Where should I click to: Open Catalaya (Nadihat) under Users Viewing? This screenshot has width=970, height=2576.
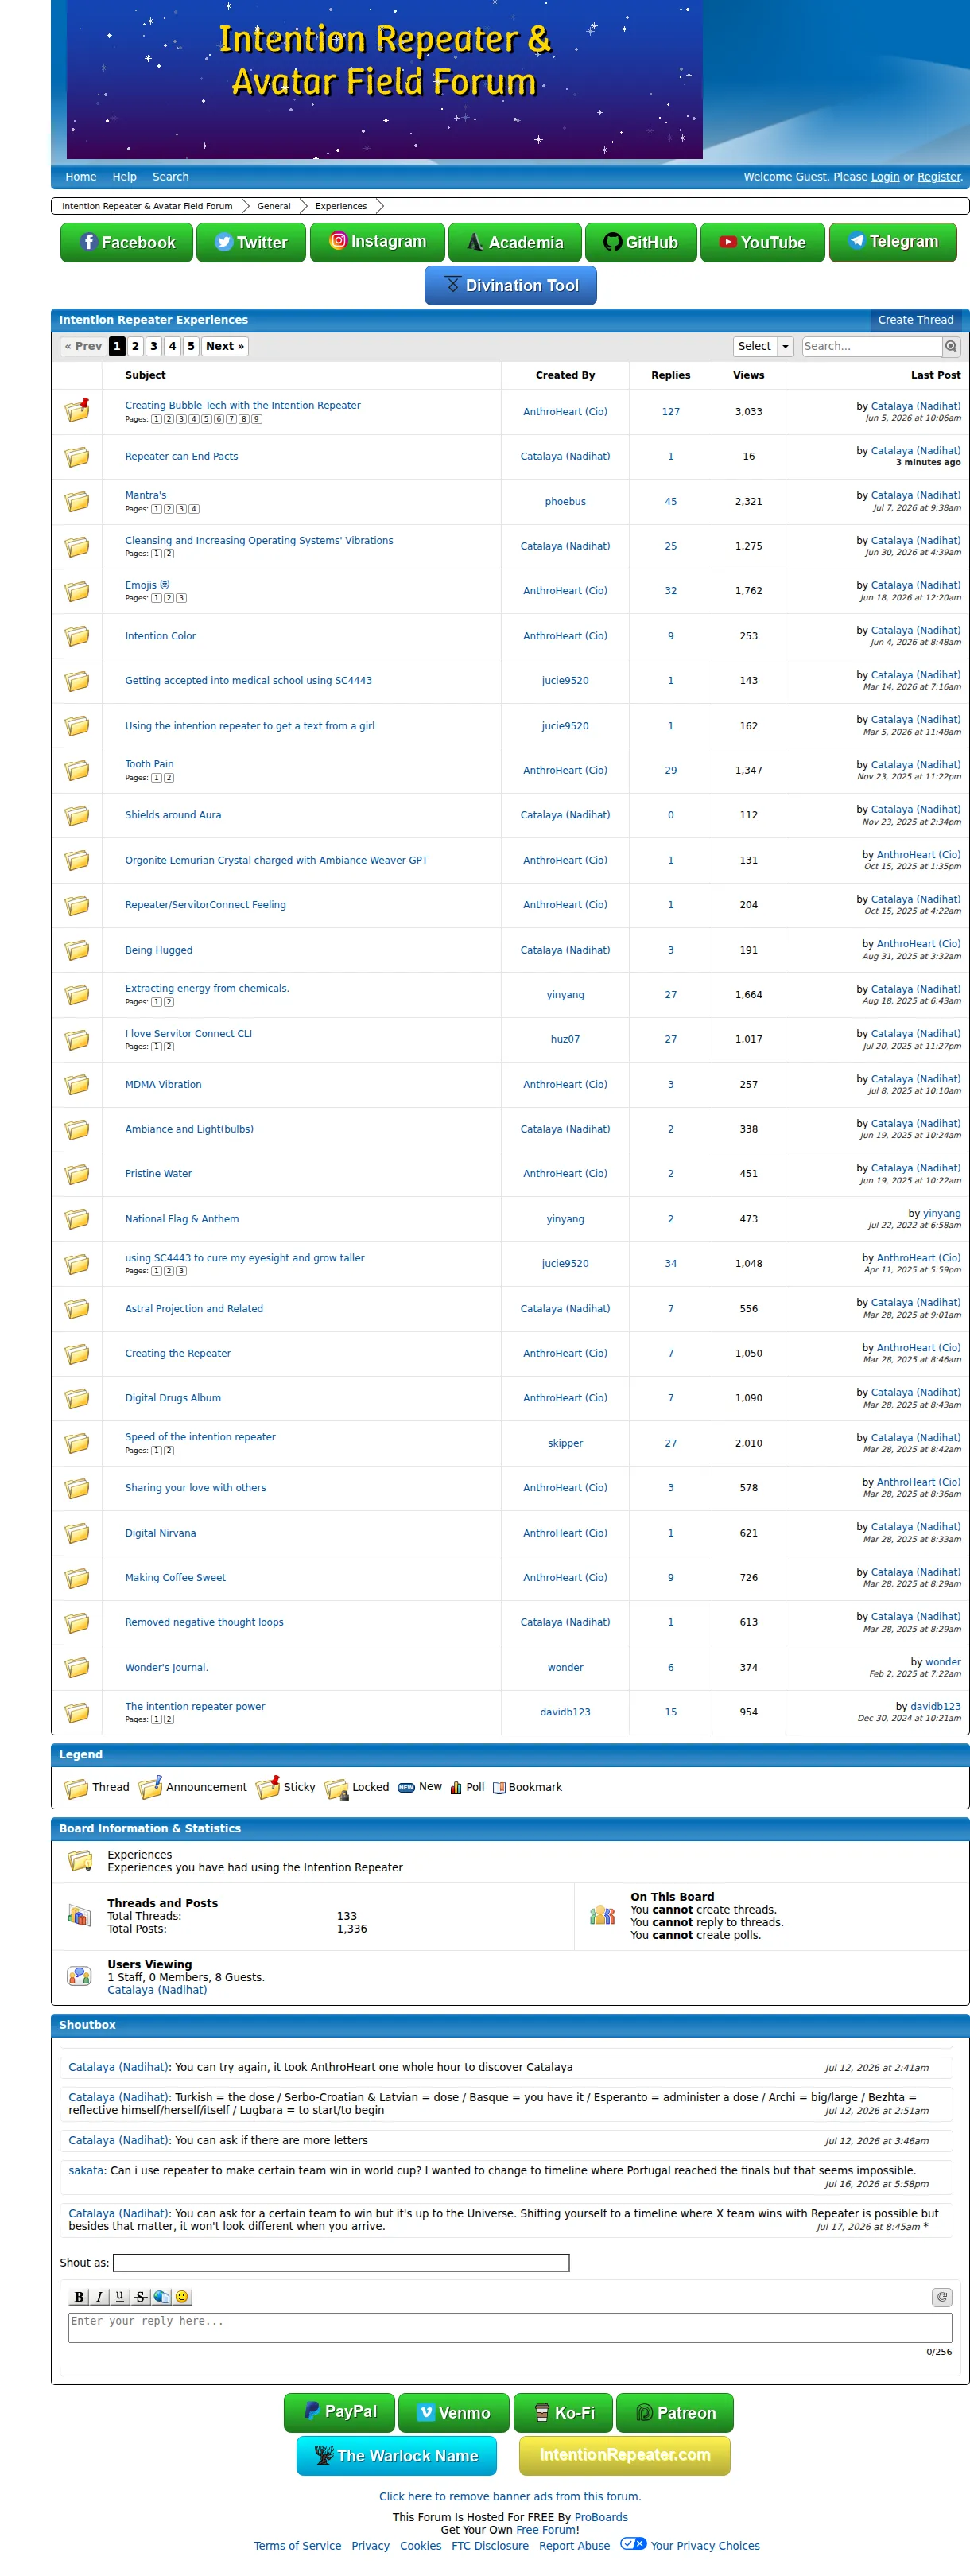(157, 1990)
